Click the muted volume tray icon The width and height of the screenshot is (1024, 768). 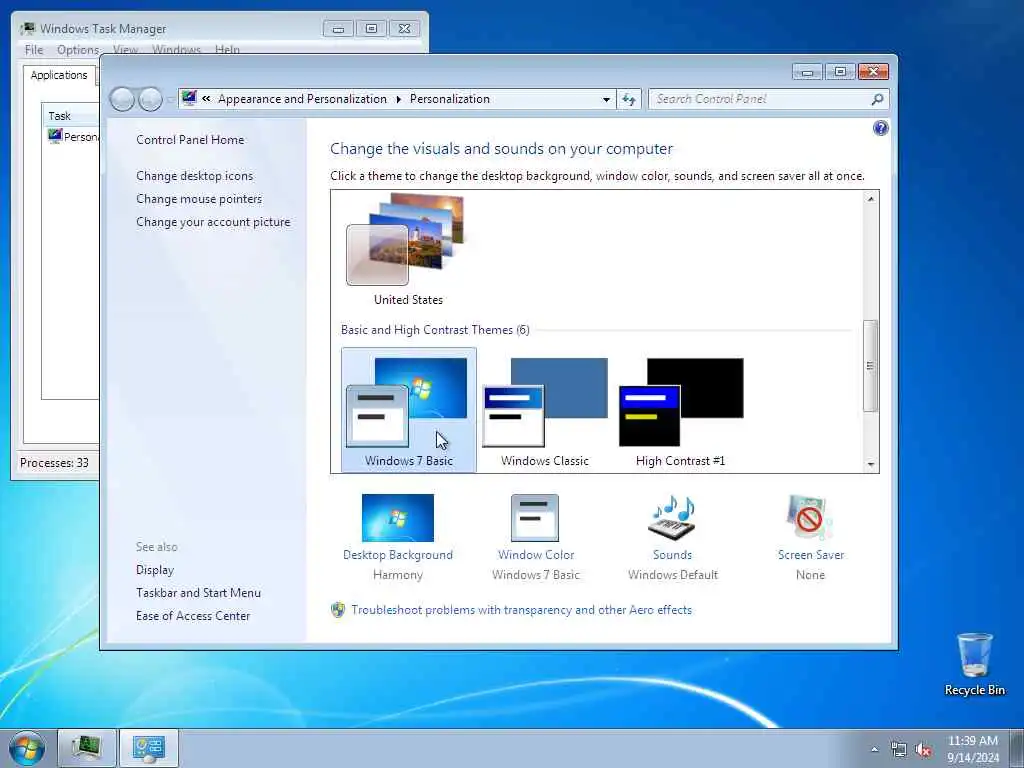point(923,750)
